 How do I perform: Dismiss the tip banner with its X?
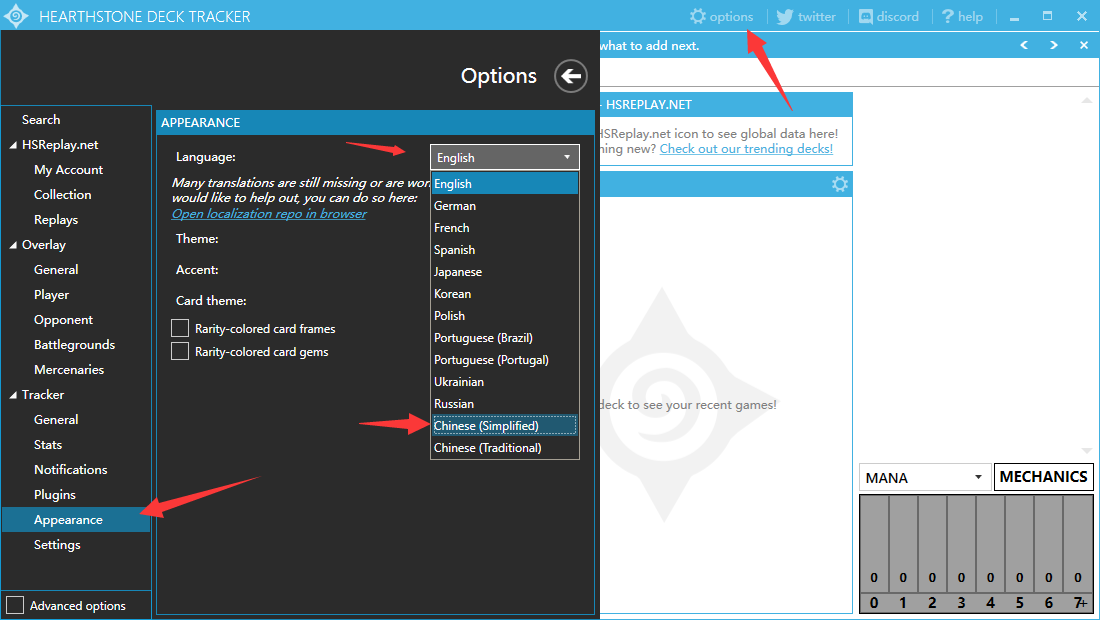point(1084,45)
